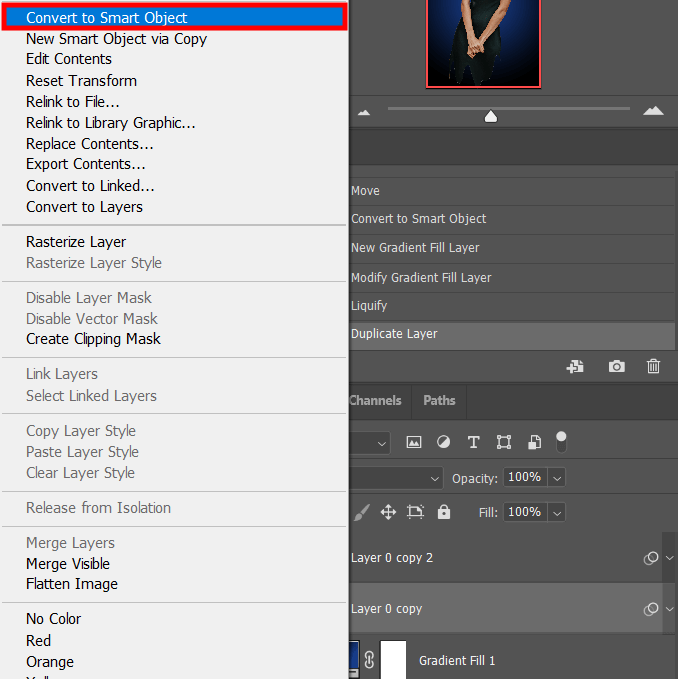Open Opacity slider dropdown arrow
The image size is (678, 679).
(557, 478)
